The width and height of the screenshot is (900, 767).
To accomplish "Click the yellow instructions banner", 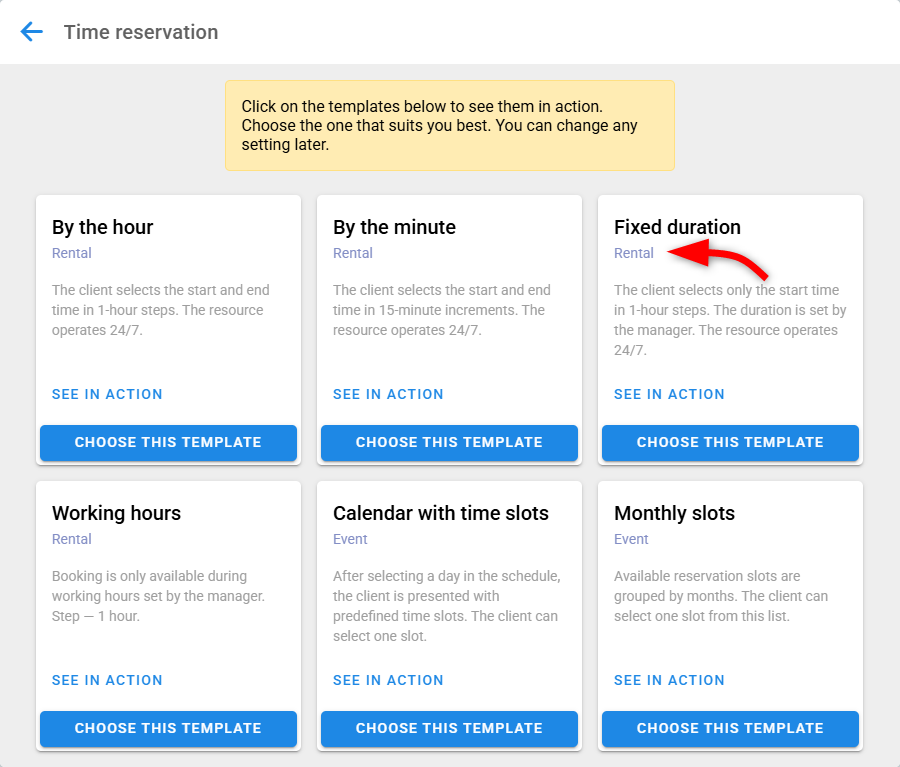I will 449,126.
